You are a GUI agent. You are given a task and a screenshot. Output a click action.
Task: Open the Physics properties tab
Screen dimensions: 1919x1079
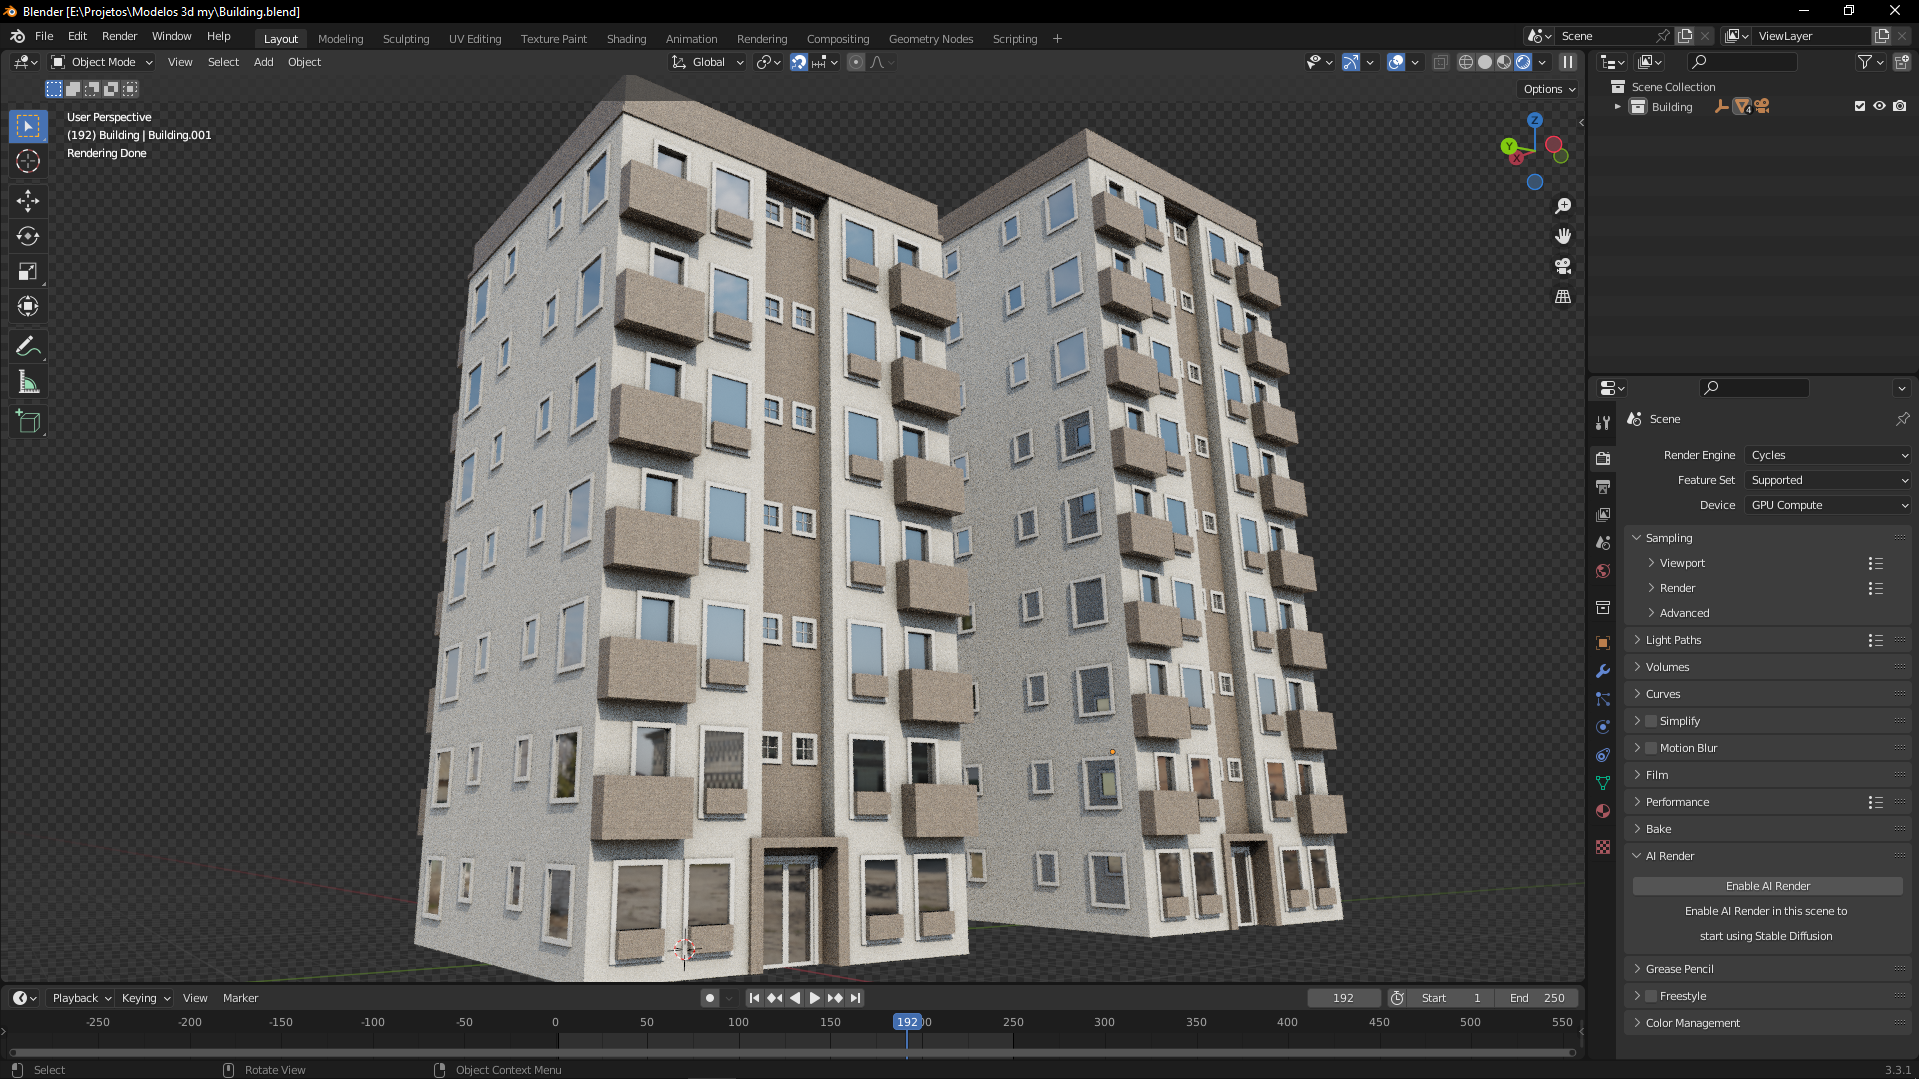pyautogui.click(x=1603, y=727)
